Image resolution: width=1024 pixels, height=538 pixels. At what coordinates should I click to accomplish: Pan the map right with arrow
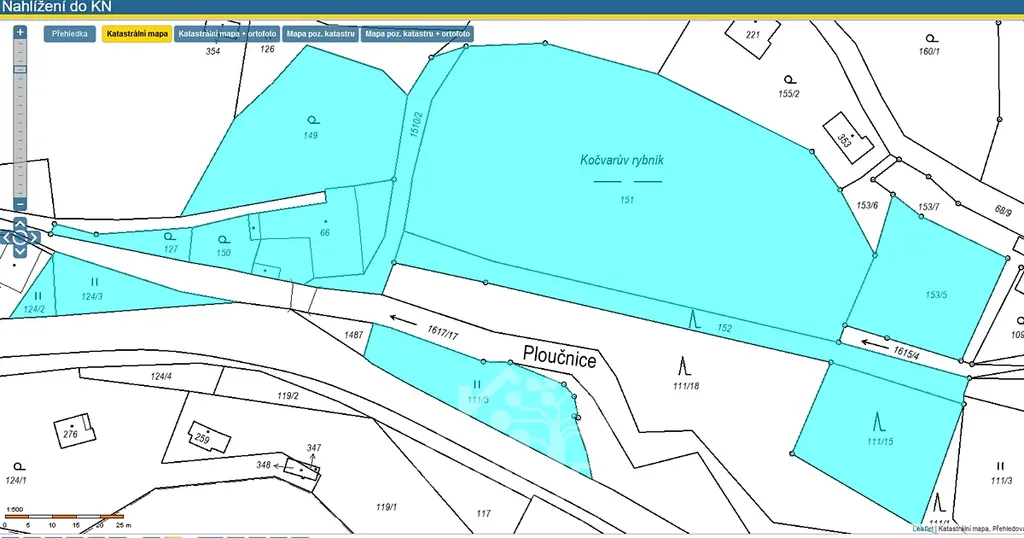[x=34, y=238]
